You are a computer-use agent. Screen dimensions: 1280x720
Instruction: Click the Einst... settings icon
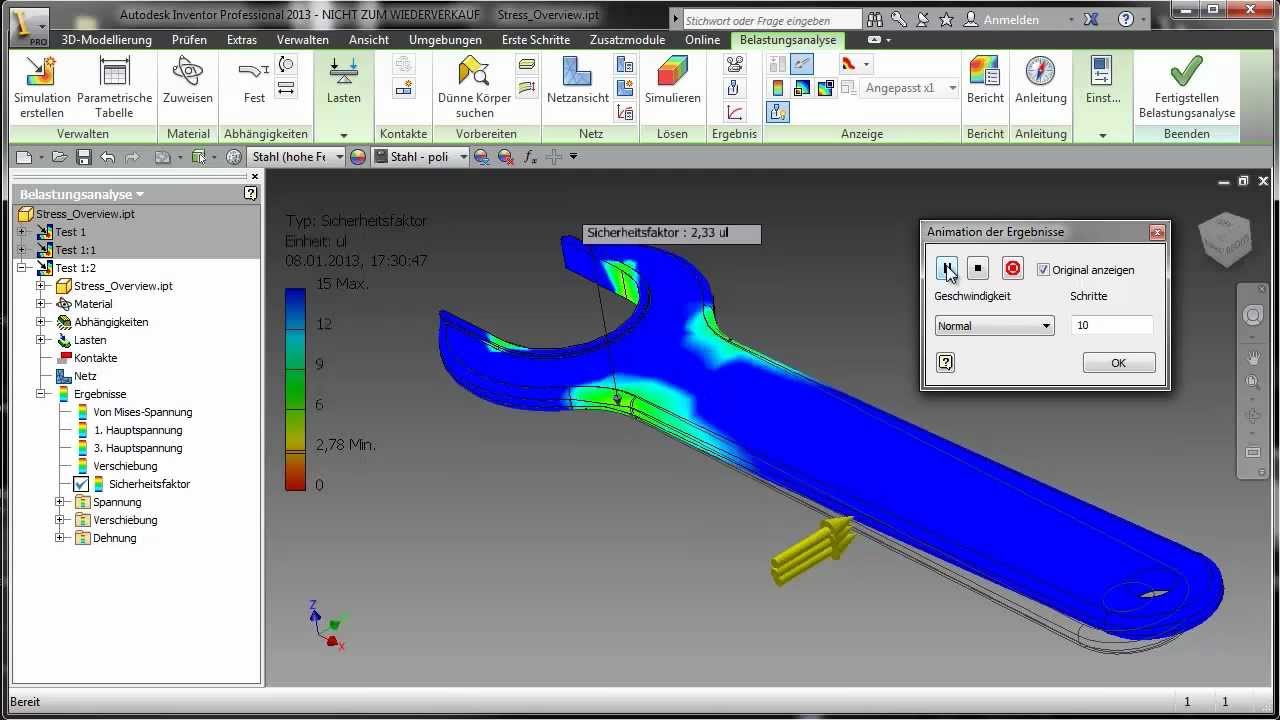1102,72
